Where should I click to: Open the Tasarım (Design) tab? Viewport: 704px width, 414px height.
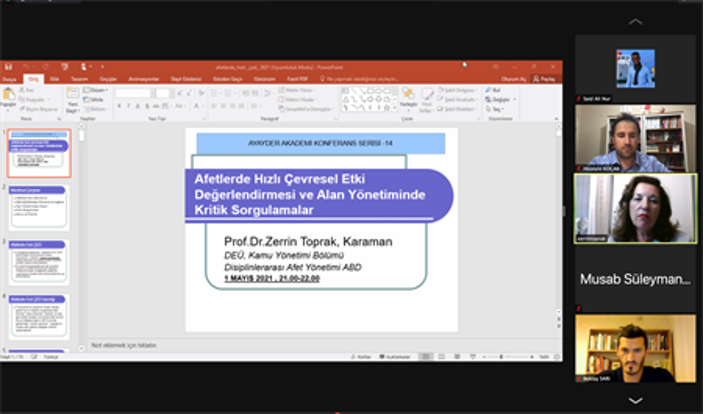pos(79,79)
